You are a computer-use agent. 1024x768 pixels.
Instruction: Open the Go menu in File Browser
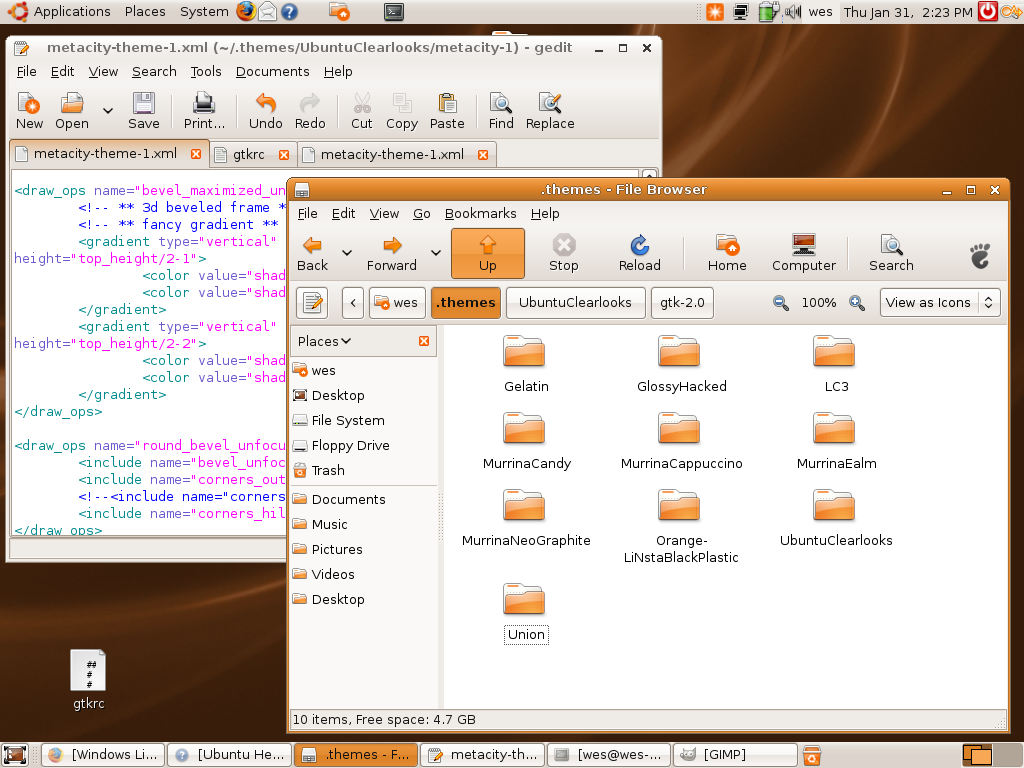pyautogui.click(x=421, y=214)
